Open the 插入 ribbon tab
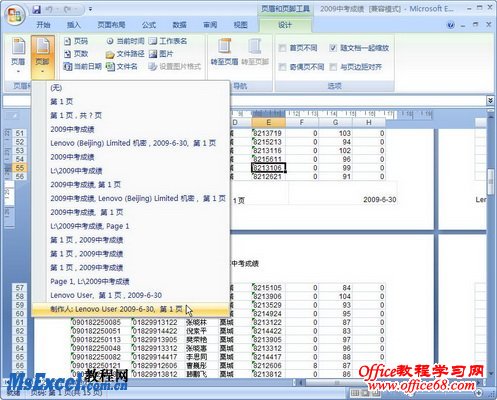 tap(74, 25)
